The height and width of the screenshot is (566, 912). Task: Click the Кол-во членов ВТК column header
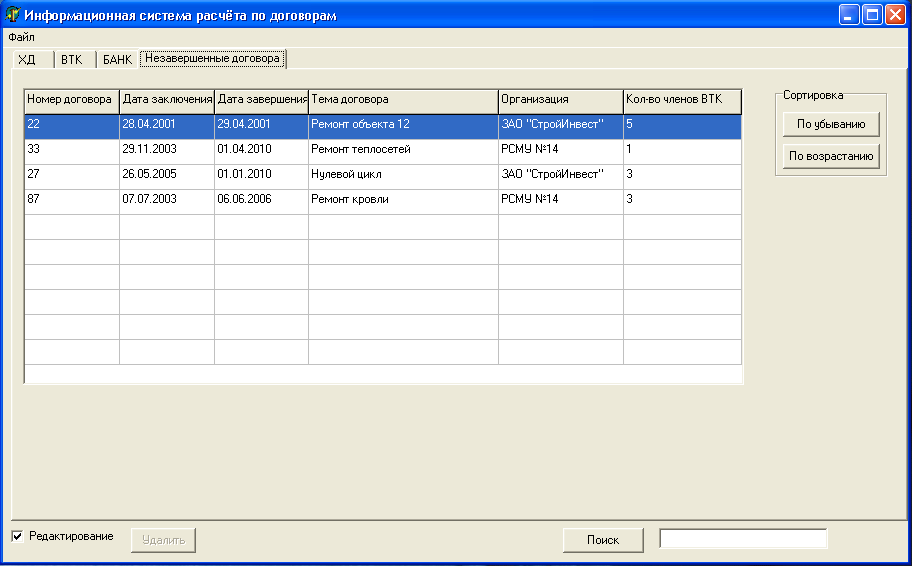pyautogui.click(x=682, y=101)
